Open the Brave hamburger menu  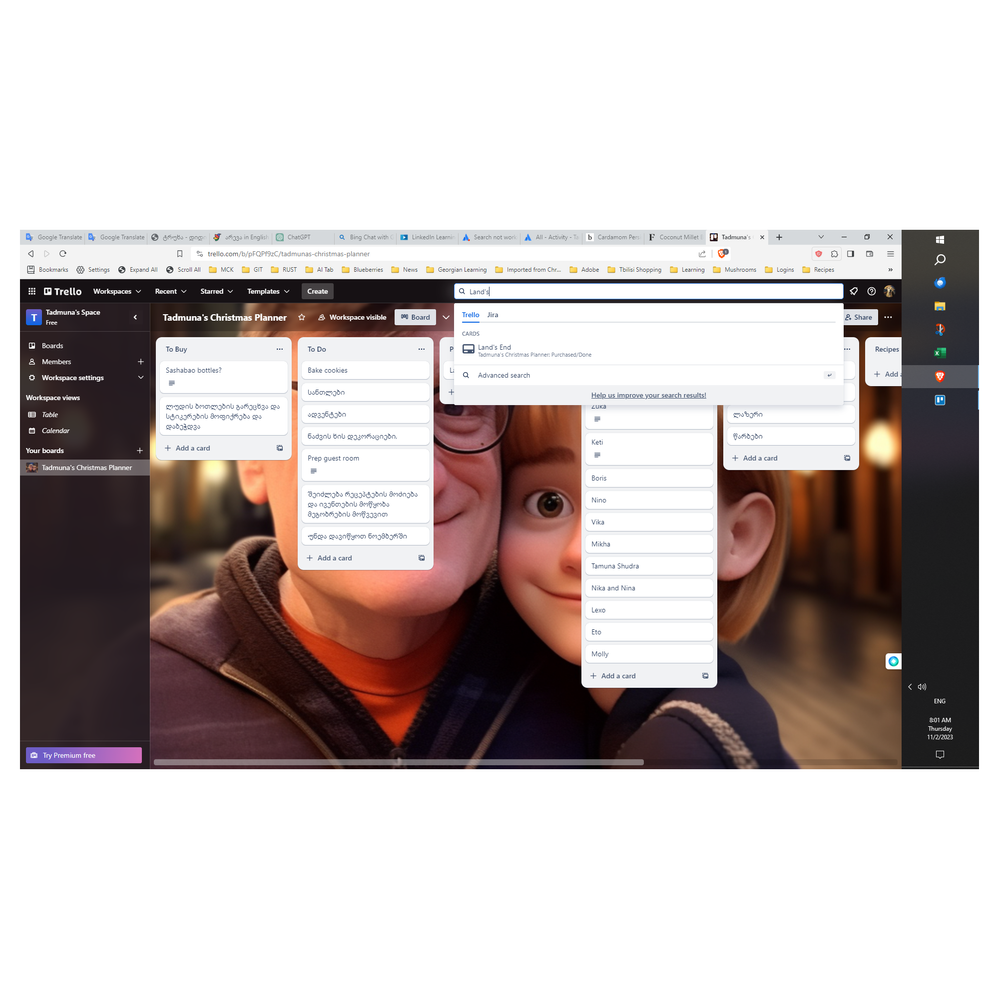tap(891, 254)
